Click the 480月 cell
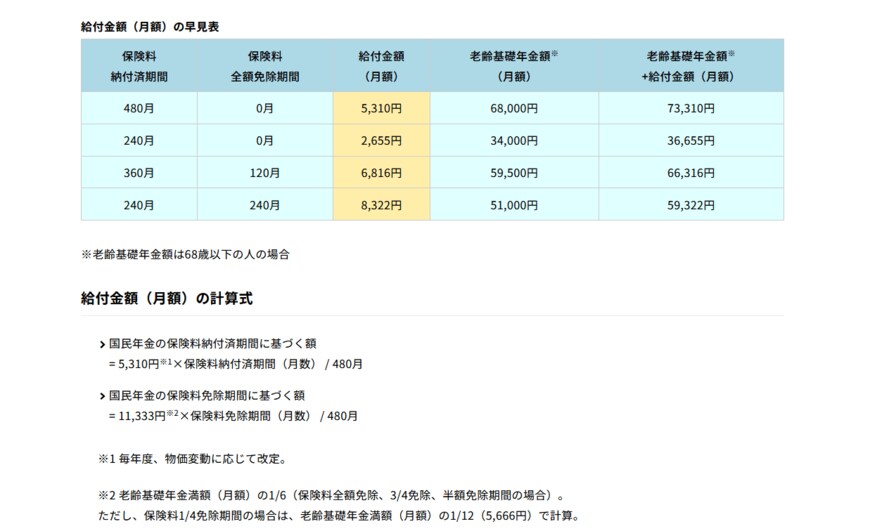 click(139, 108)
